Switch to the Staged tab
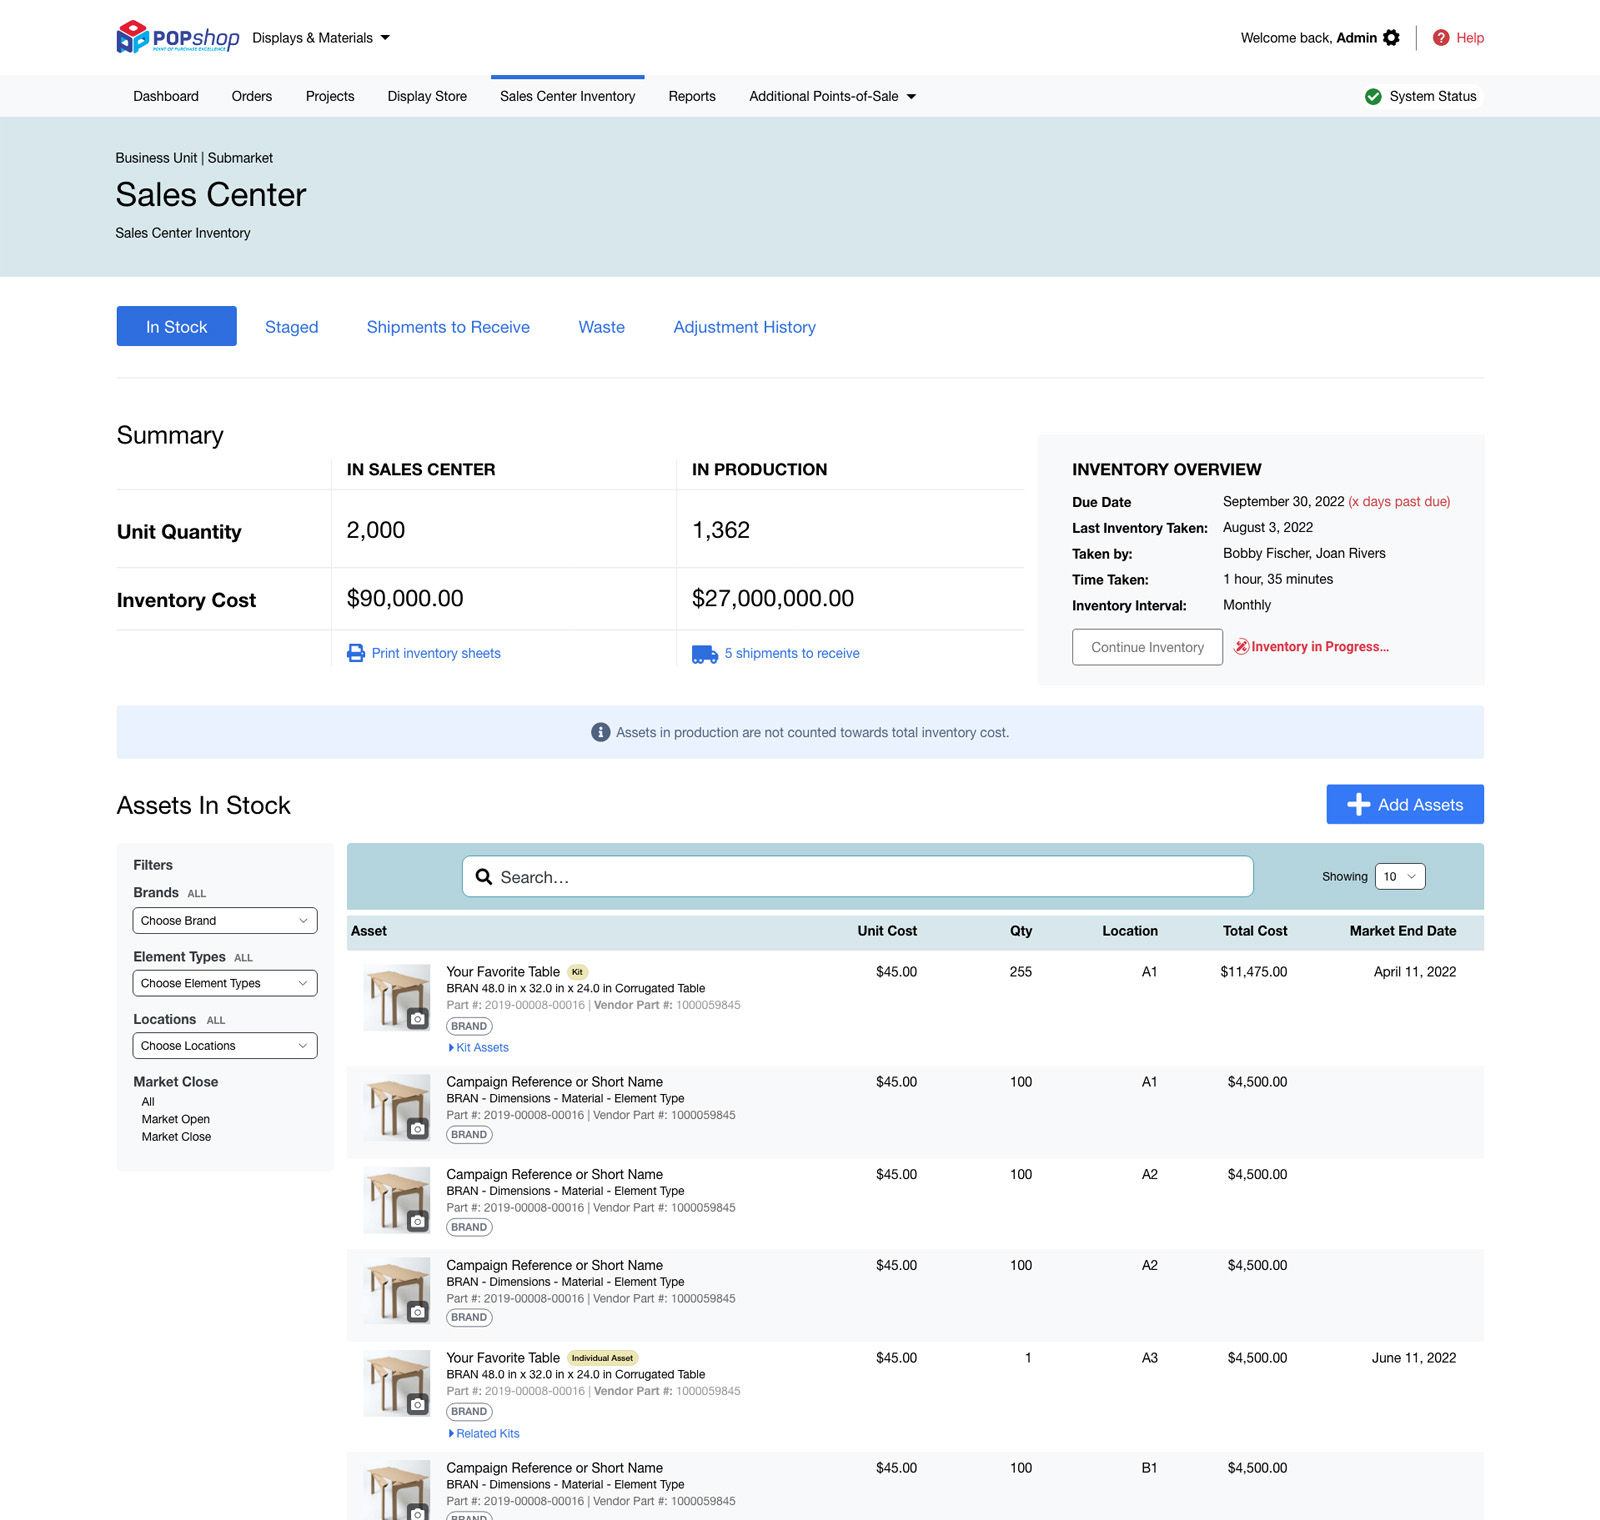The width and height of the screenshot is (1600, 1520). coord(291,327)
